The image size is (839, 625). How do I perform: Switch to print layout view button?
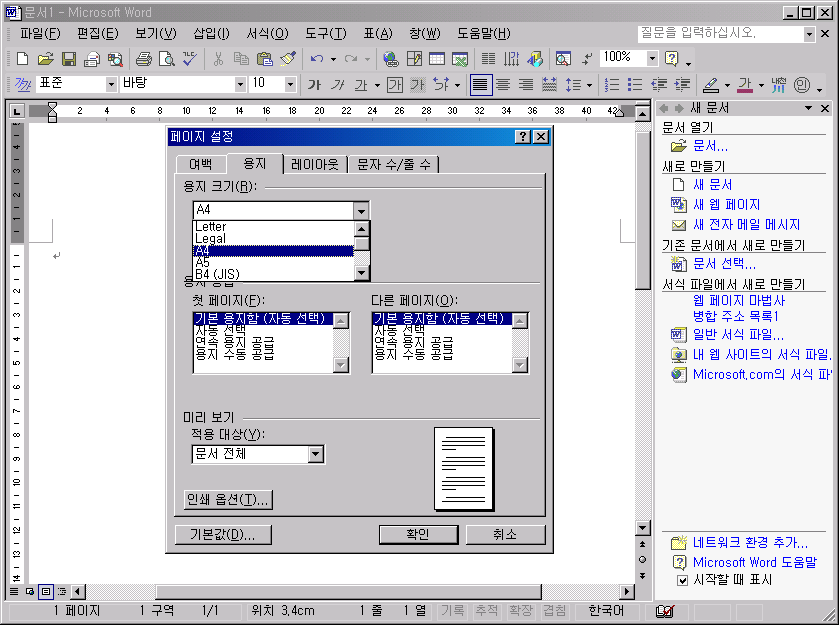pyautogui.click(x=46, y=591)
